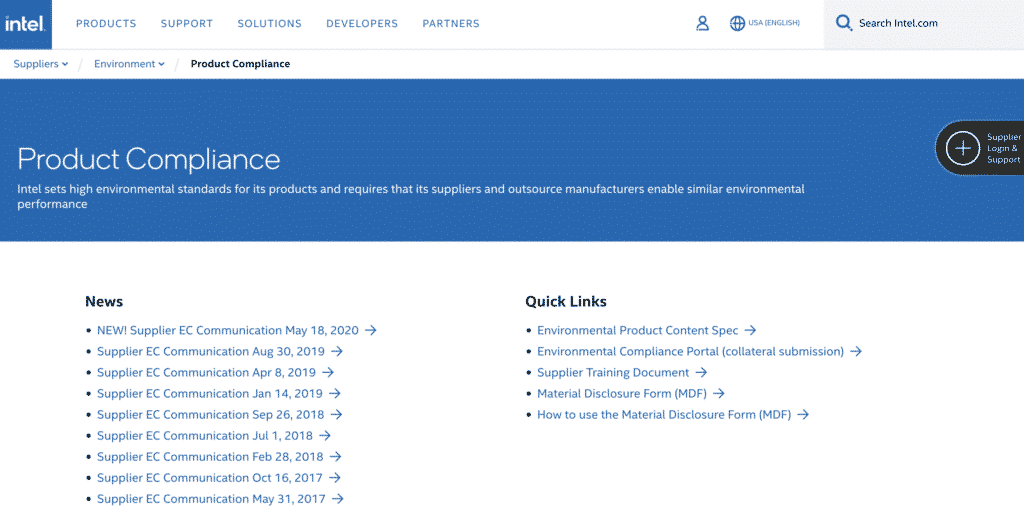Open Supplier EC Communication Apr 8, 2019
The width and height of the screenshot is (1024, 510).
pyautogui.click(x=206, y=372)
